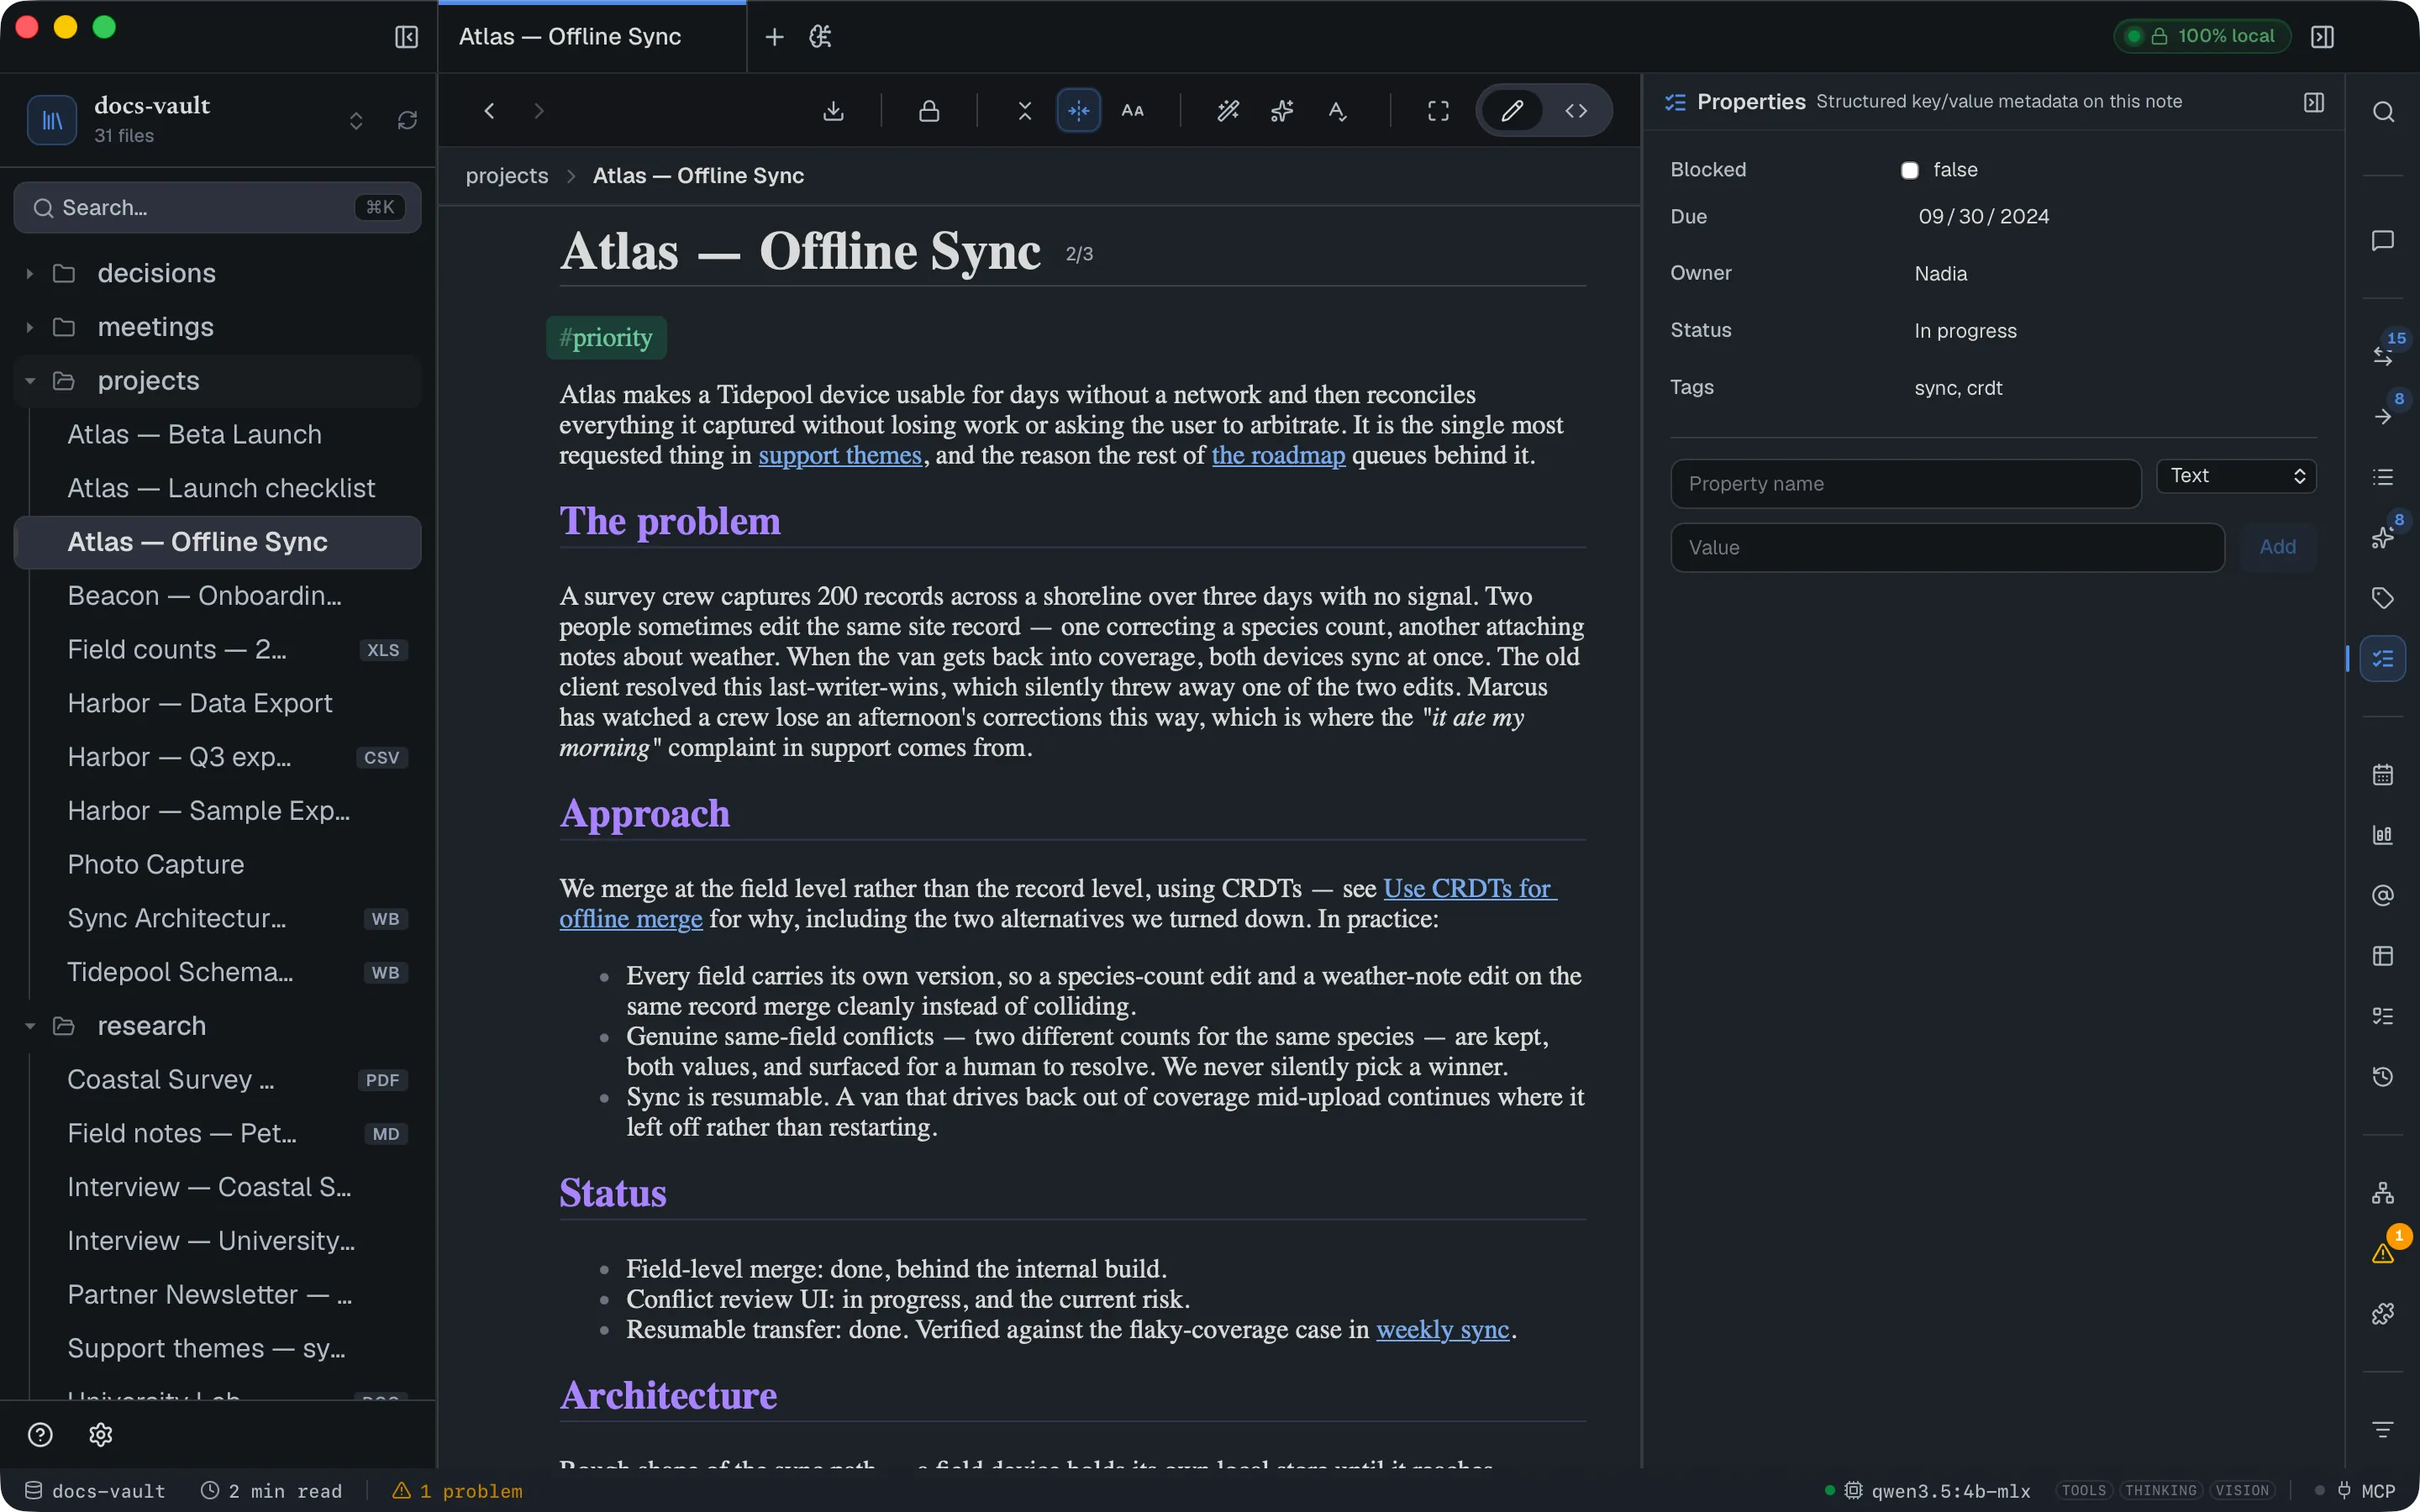Follow the roadmap link
2420x1512 pixels.
coord(1278,456)
